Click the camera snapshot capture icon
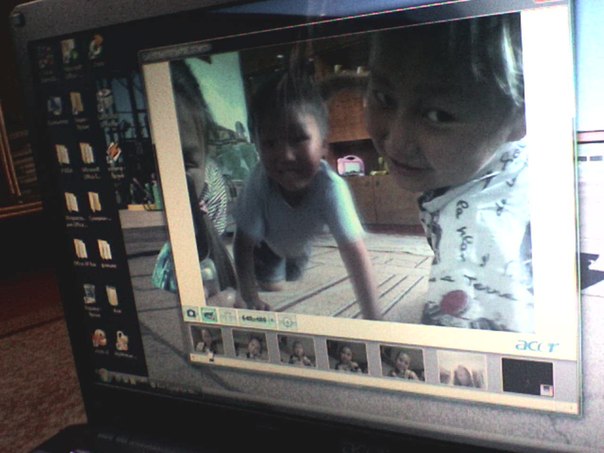The height and width of the screenshot is (453, 604). tap(191, 313)
